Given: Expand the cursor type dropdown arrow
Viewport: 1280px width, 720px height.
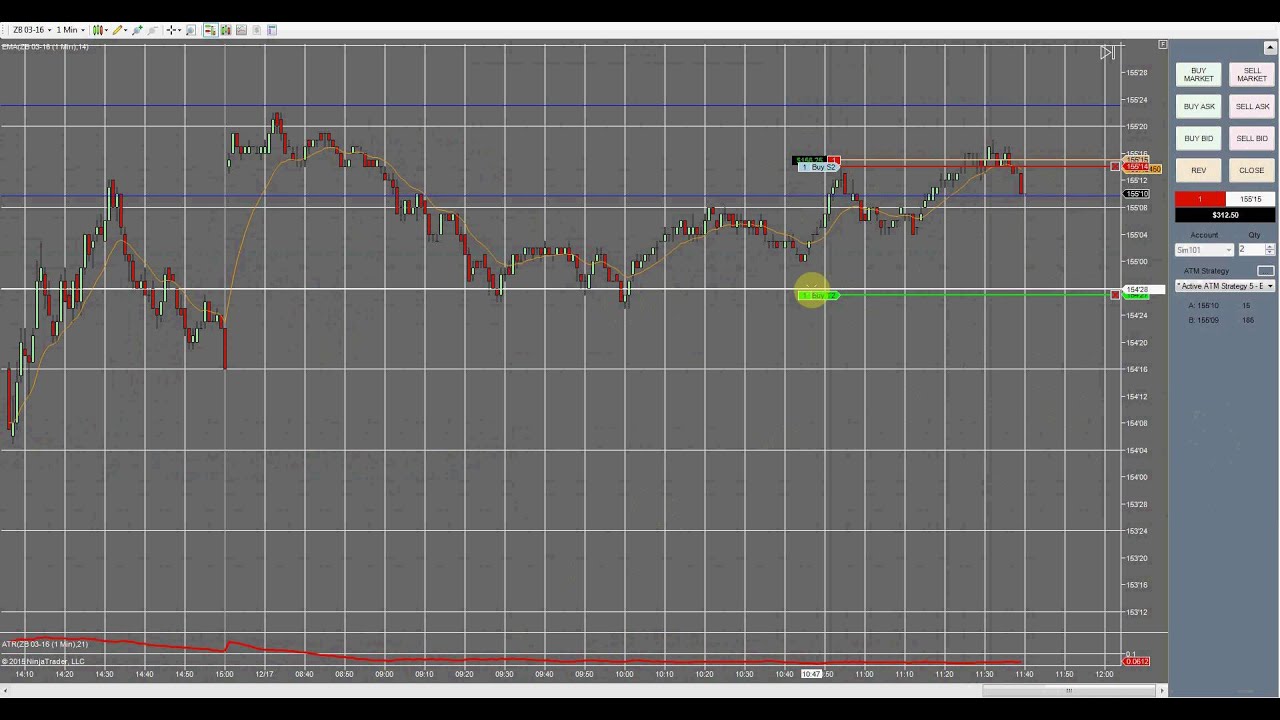Looking at the screenshot, I should click(179, 30).
